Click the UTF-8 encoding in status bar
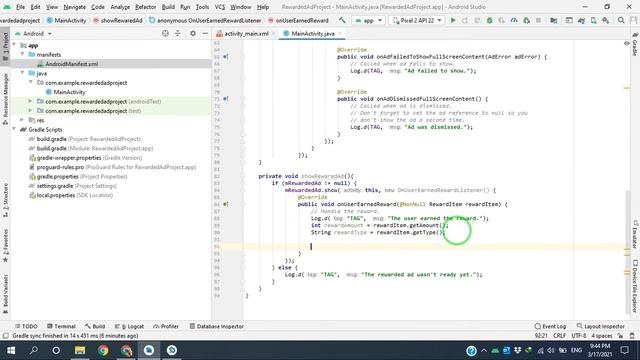 coord(579,336)
